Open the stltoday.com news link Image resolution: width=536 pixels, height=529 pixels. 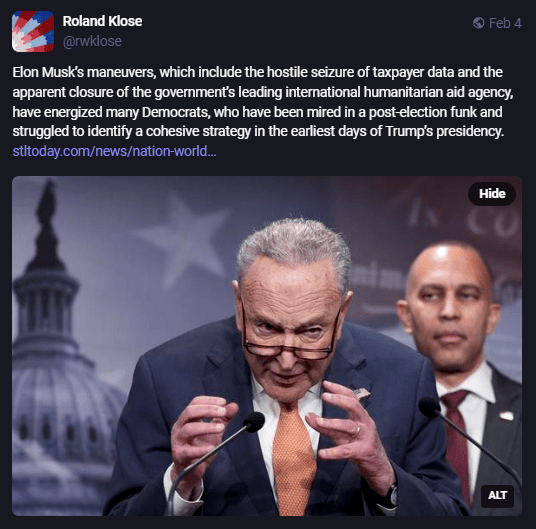(x=114, y=151)
